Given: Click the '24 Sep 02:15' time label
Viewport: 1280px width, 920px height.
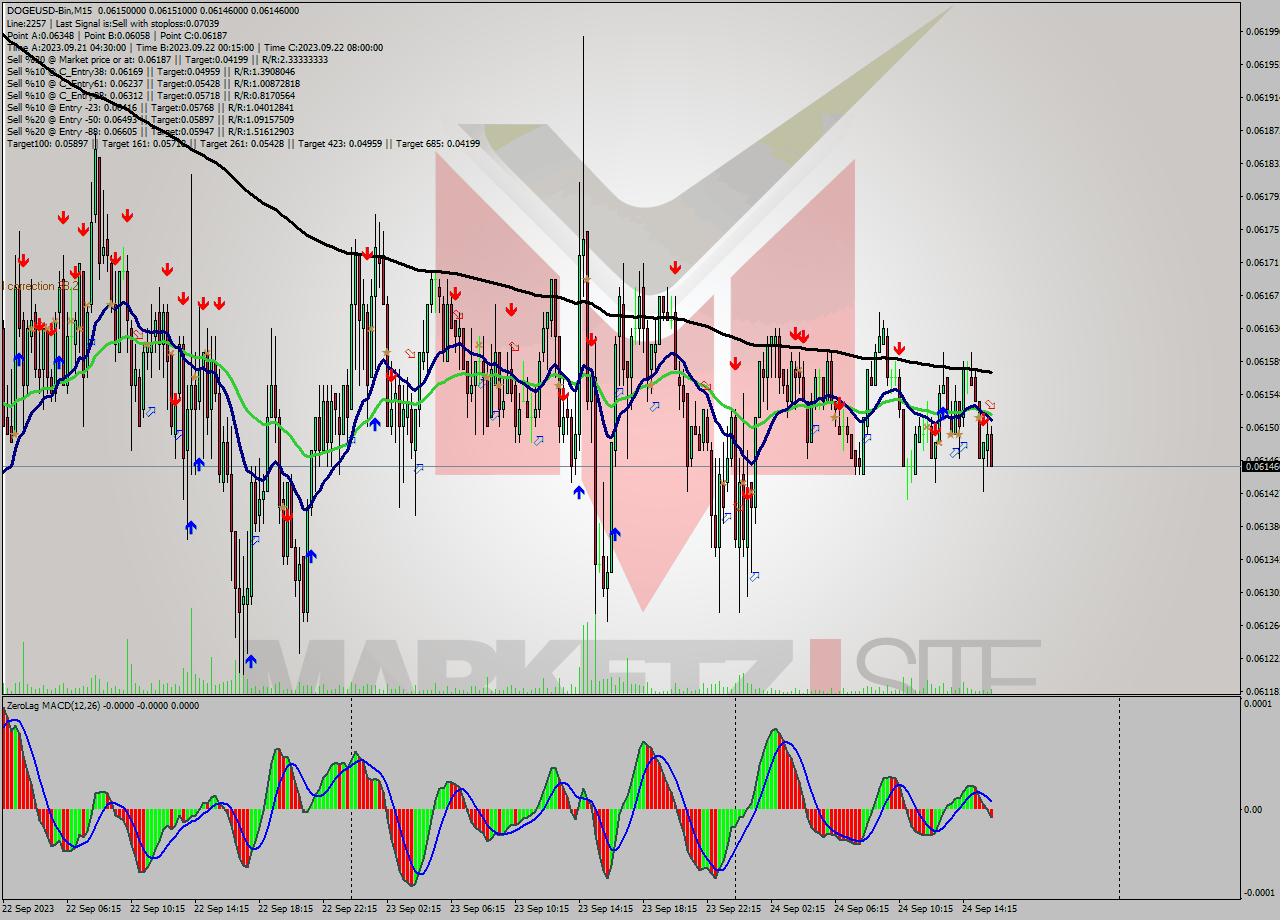Looking at the screenshot, I should 797,909.
